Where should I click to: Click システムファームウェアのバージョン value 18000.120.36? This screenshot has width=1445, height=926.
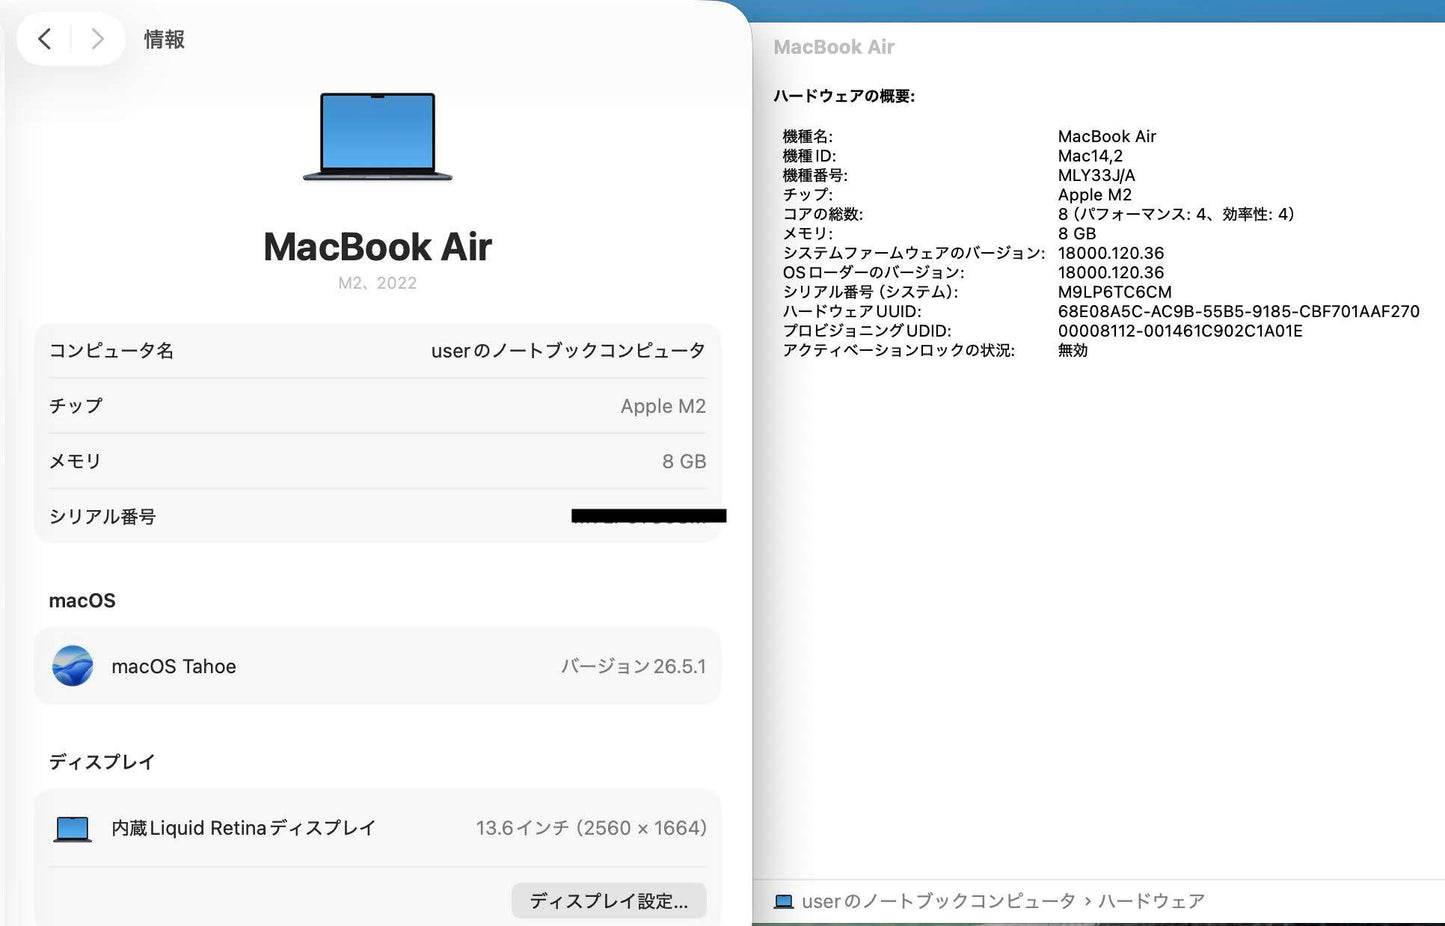[x=1111, y=253]
